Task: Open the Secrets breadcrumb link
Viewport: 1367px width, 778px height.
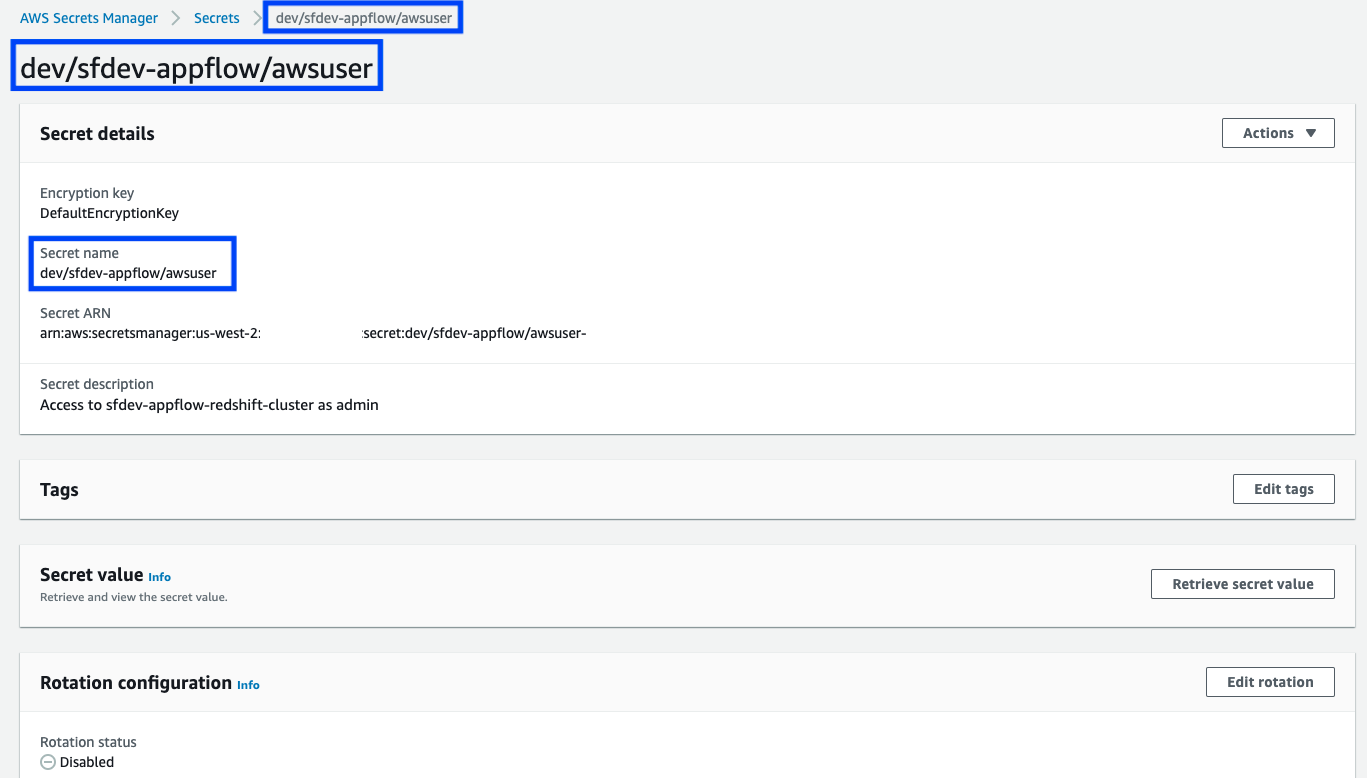Action: [217, 18]
